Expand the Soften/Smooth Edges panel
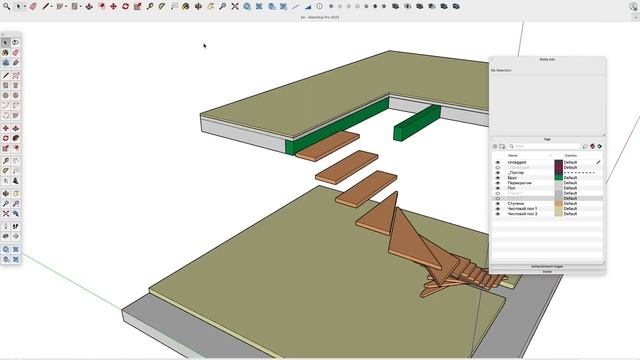640x360 pixels. click(x=547, y=266)
